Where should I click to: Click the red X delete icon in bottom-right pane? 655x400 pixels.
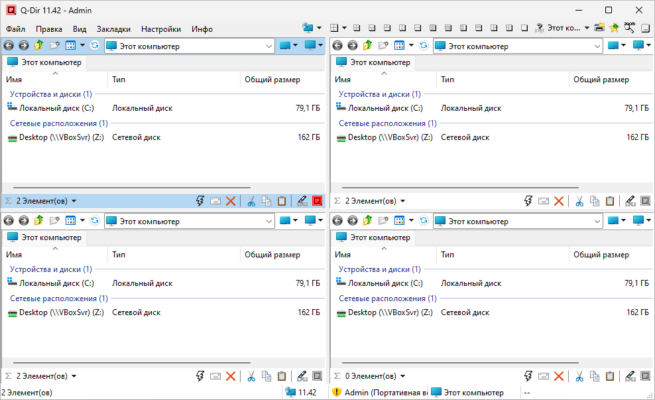coord(559,376)
